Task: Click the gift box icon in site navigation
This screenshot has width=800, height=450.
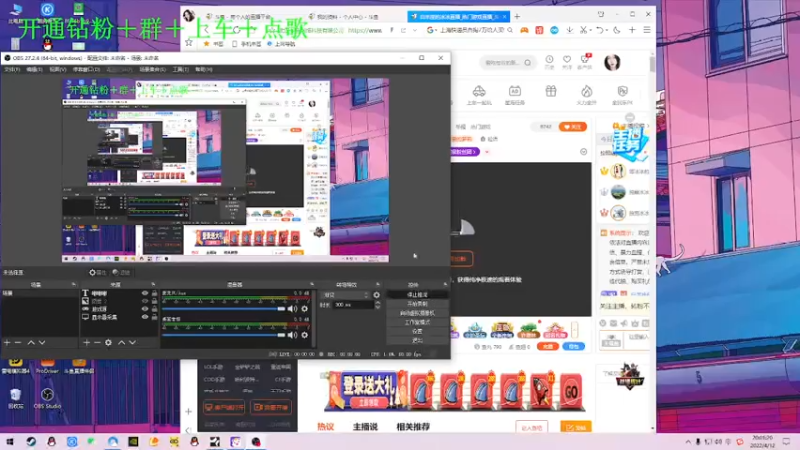Action: (551, 92)
